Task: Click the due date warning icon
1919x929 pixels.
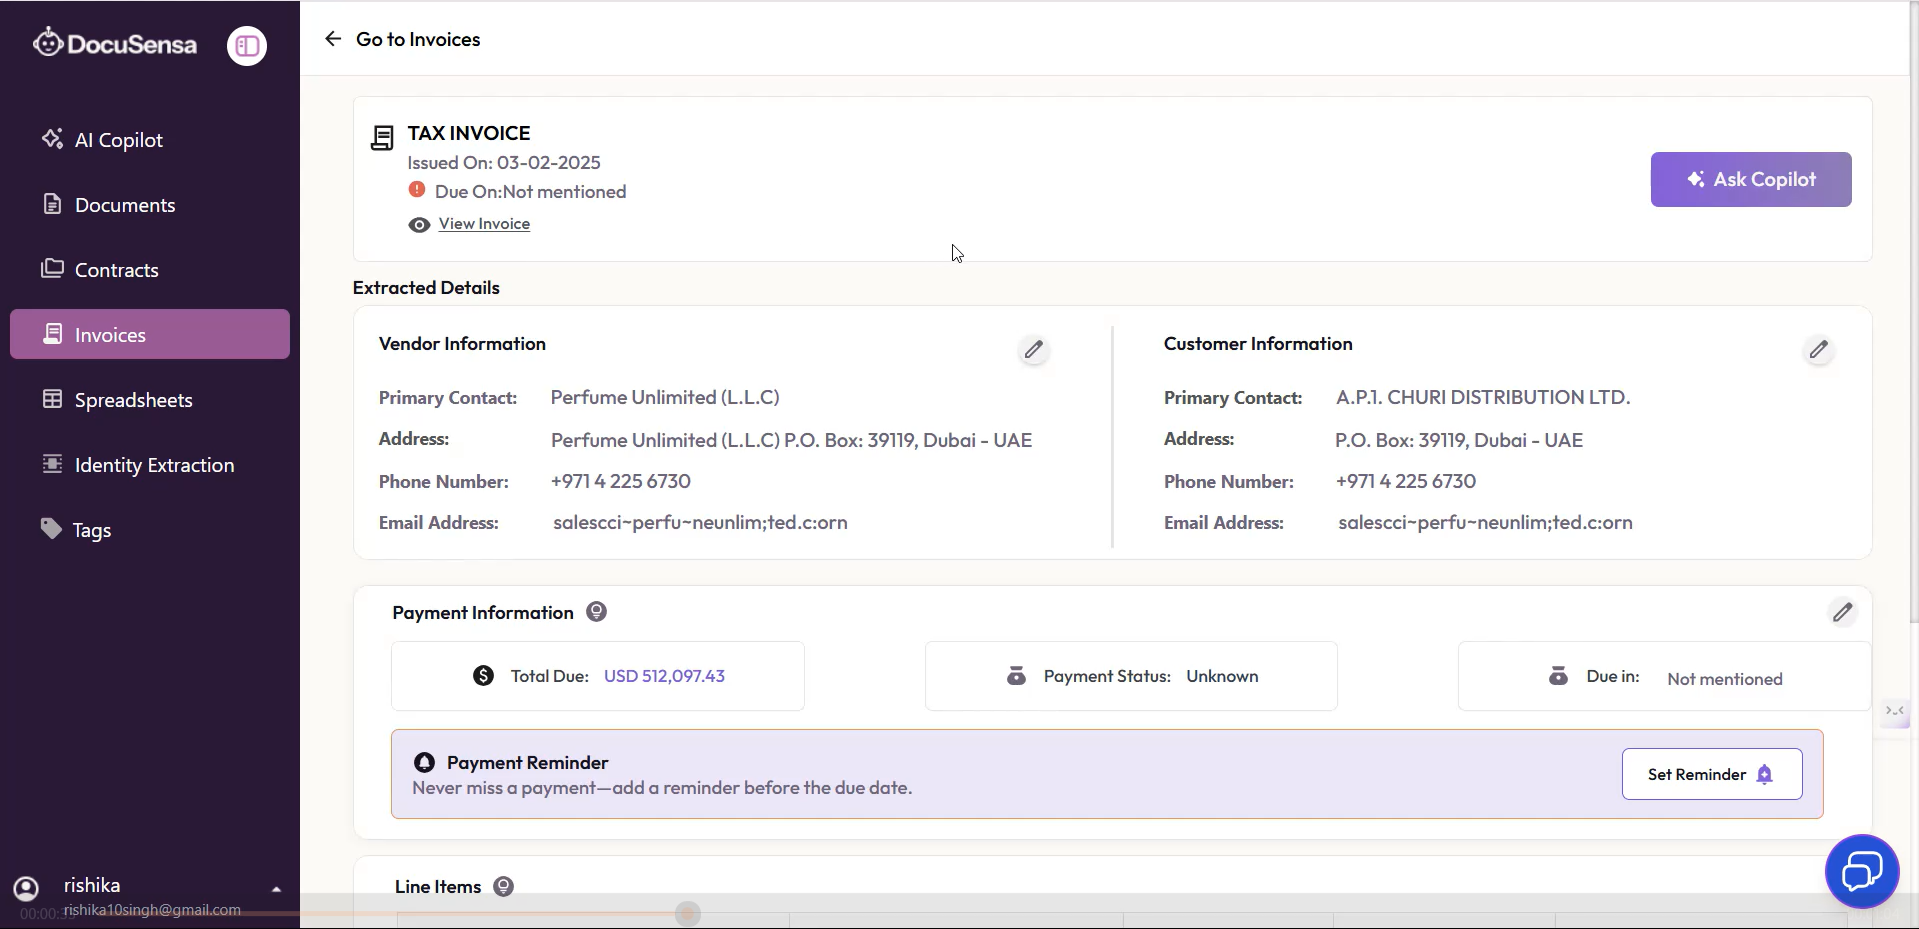Action: click(x=417, y=190)
